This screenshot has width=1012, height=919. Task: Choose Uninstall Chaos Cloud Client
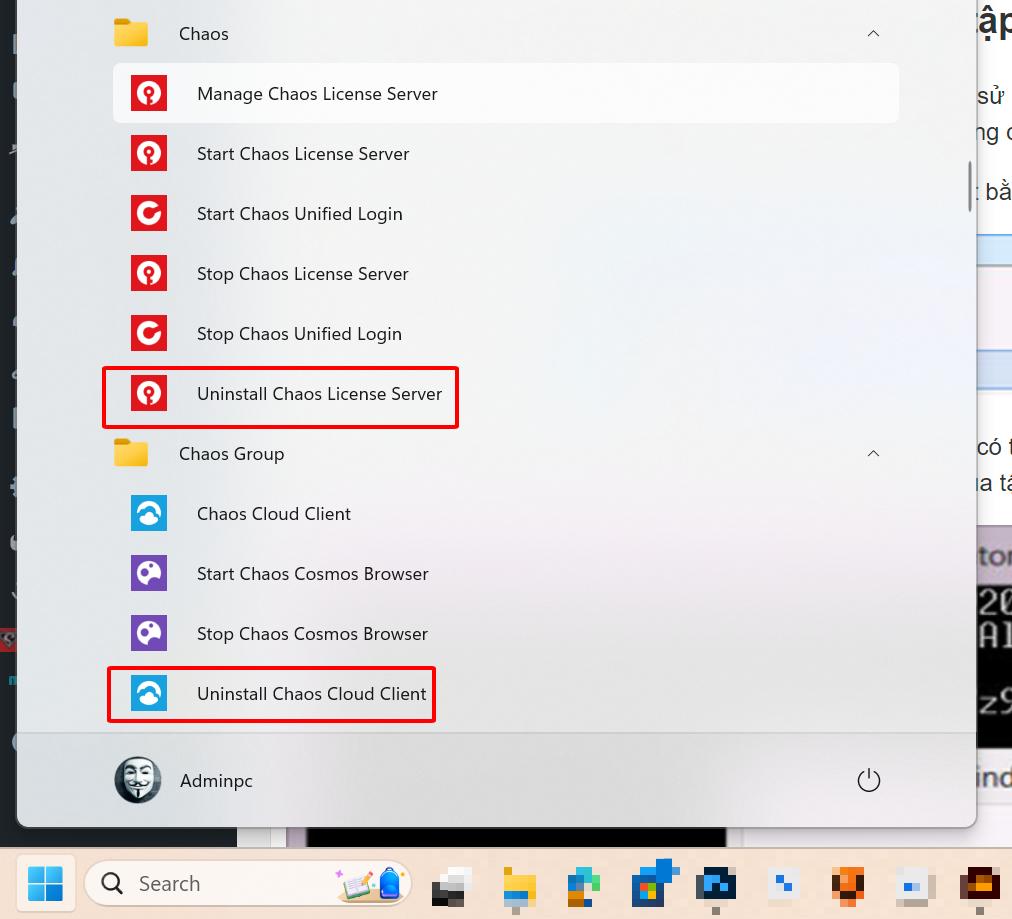(311, 694)
